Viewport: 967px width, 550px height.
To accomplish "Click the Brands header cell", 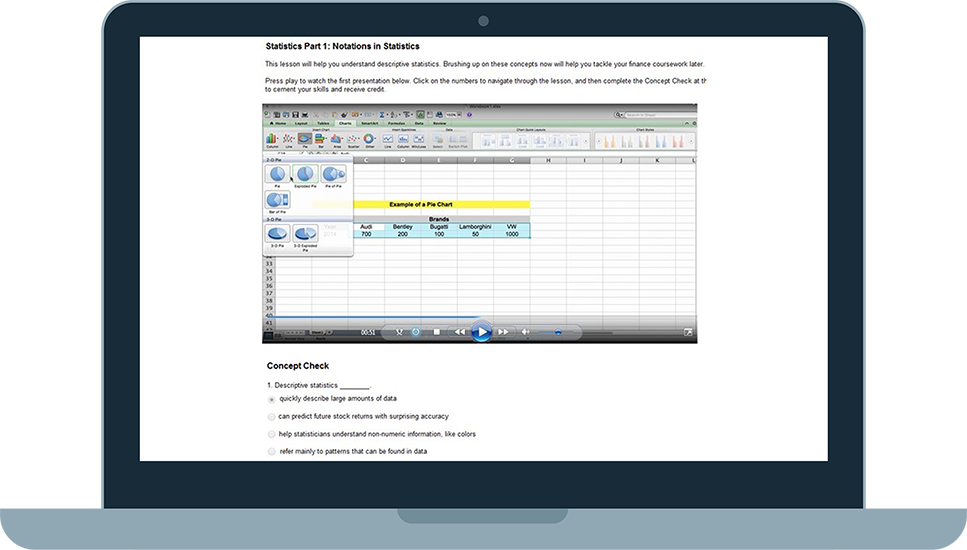I will [x=438, y=219].
